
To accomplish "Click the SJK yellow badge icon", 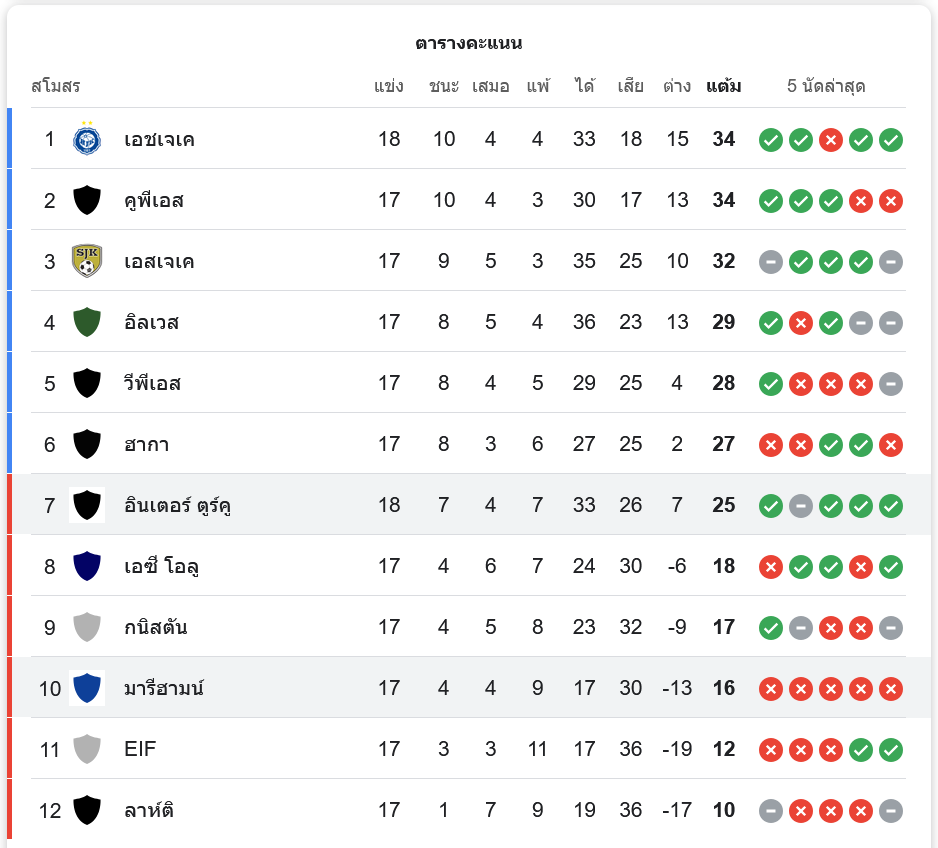I will click(87, 261).
